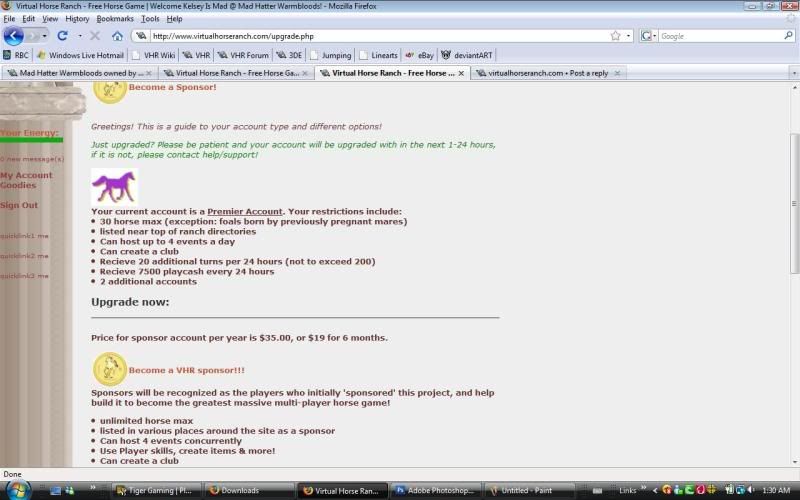Switch to the virtualhorseranch.com Post a reply tab
Viewport: 800px width, 500px height.
(548, 73)
